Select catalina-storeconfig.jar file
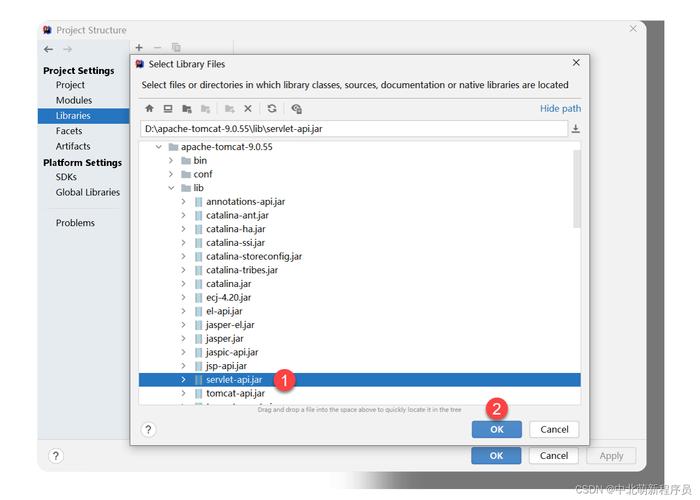This screenshot has height=500, width=700. (x=254, y=256)
